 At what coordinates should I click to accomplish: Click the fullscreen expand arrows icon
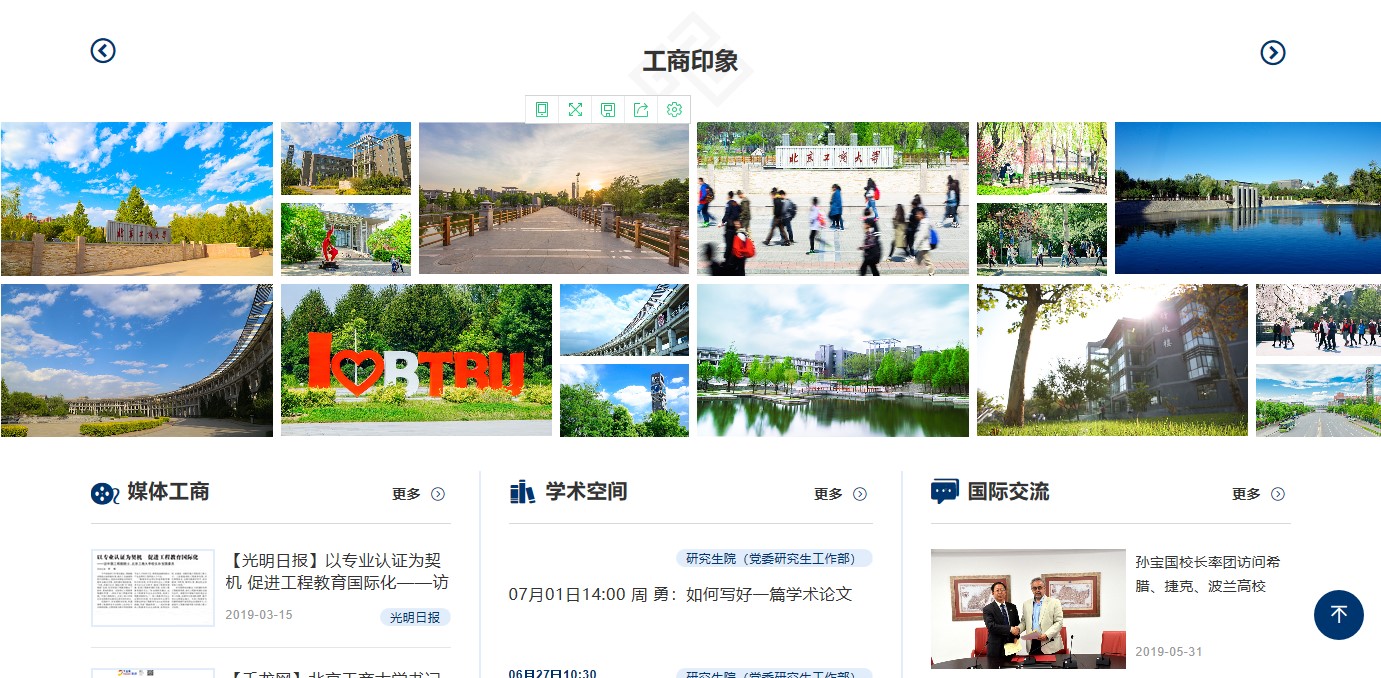(575, 109)
